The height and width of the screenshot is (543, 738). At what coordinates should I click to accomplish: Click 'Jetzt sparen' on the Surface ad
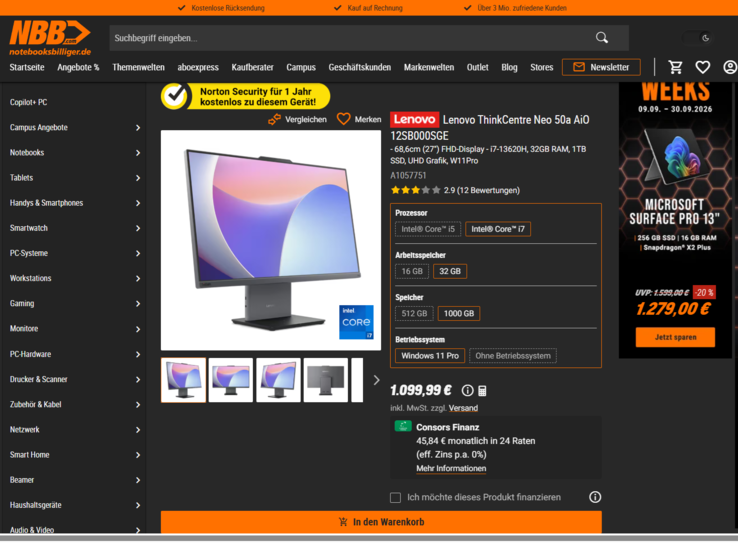tap(675, 337)
